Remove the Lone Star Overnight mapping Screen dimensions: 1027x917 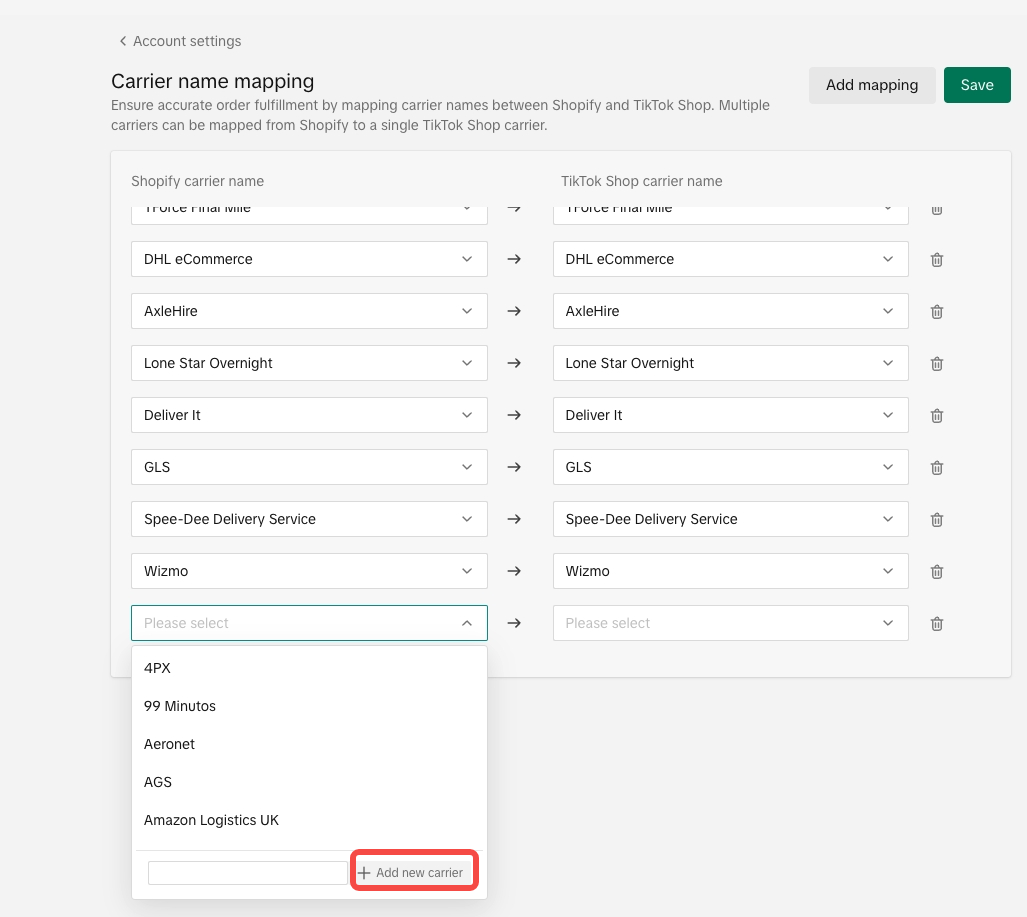[936, 364]
